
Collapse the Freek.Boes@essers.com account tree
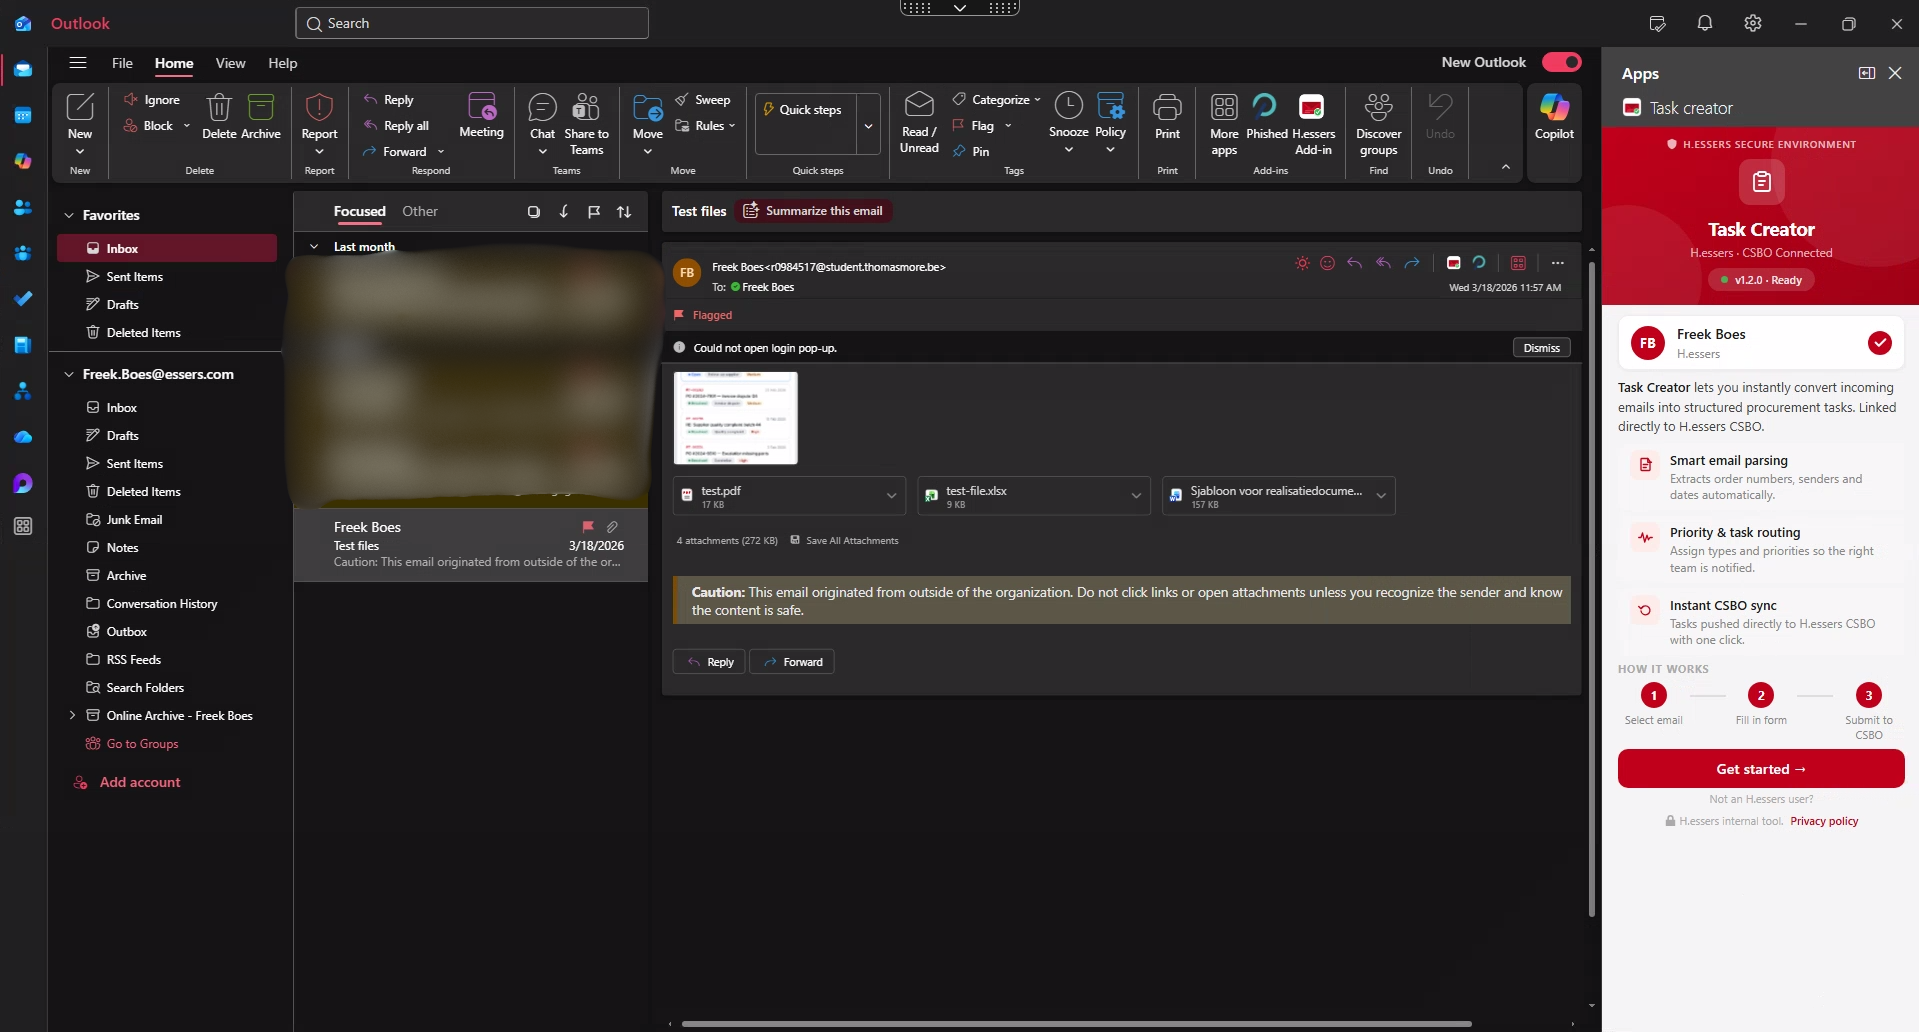pos(69,374)
